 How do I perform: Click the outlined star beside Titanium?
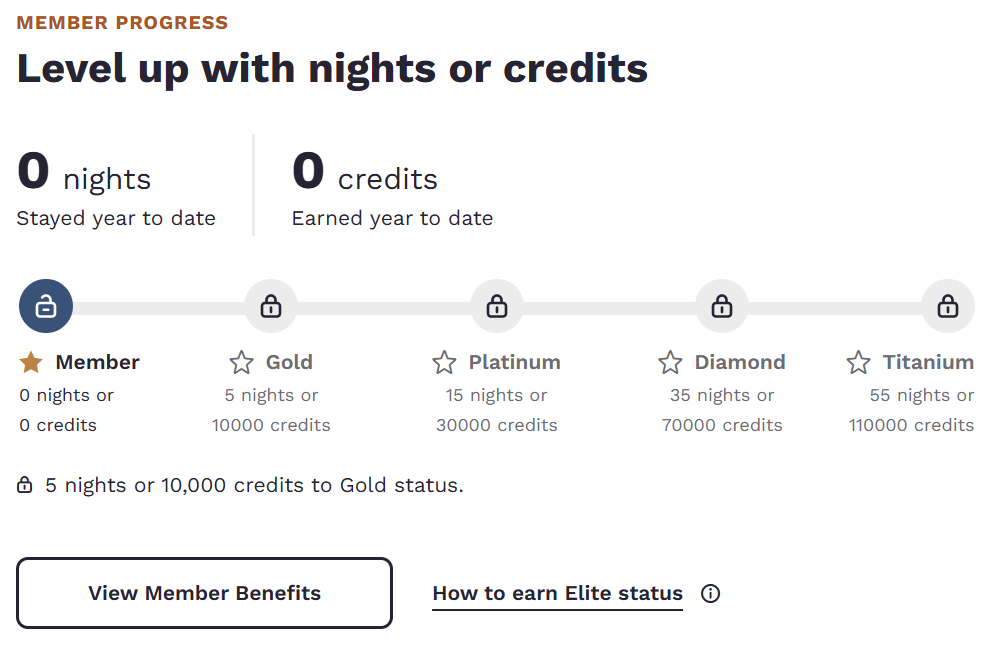point(858,362)
